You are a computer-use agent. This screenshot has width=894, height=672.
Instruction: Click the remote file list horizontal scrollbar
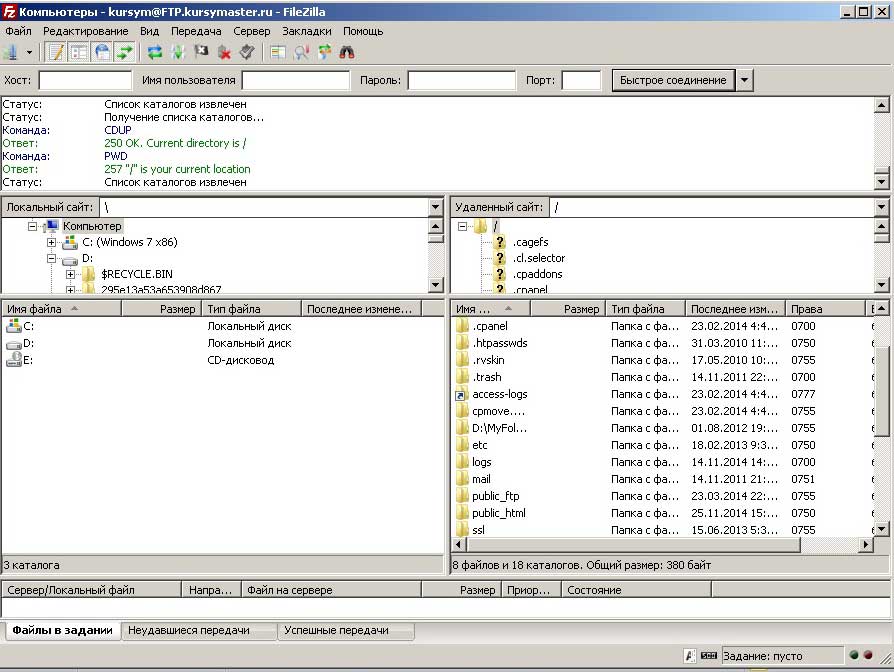634,545
